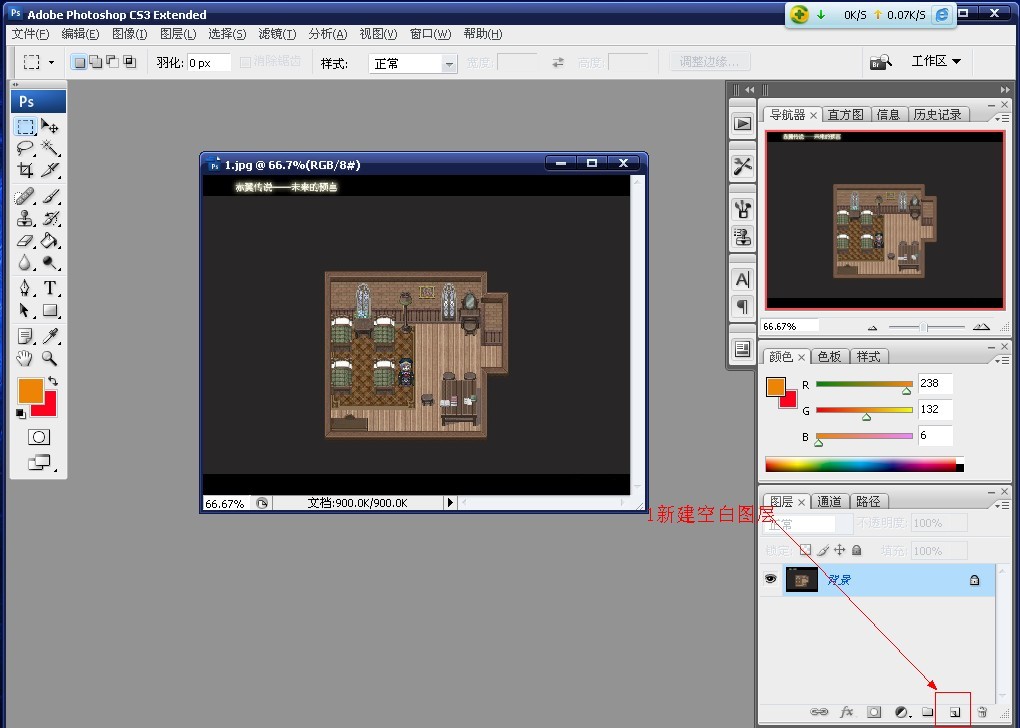The width and height of the screenshot is (1020, 728).
Task: Open the 工作区 workspace dropdown
Action: (936, 61)
